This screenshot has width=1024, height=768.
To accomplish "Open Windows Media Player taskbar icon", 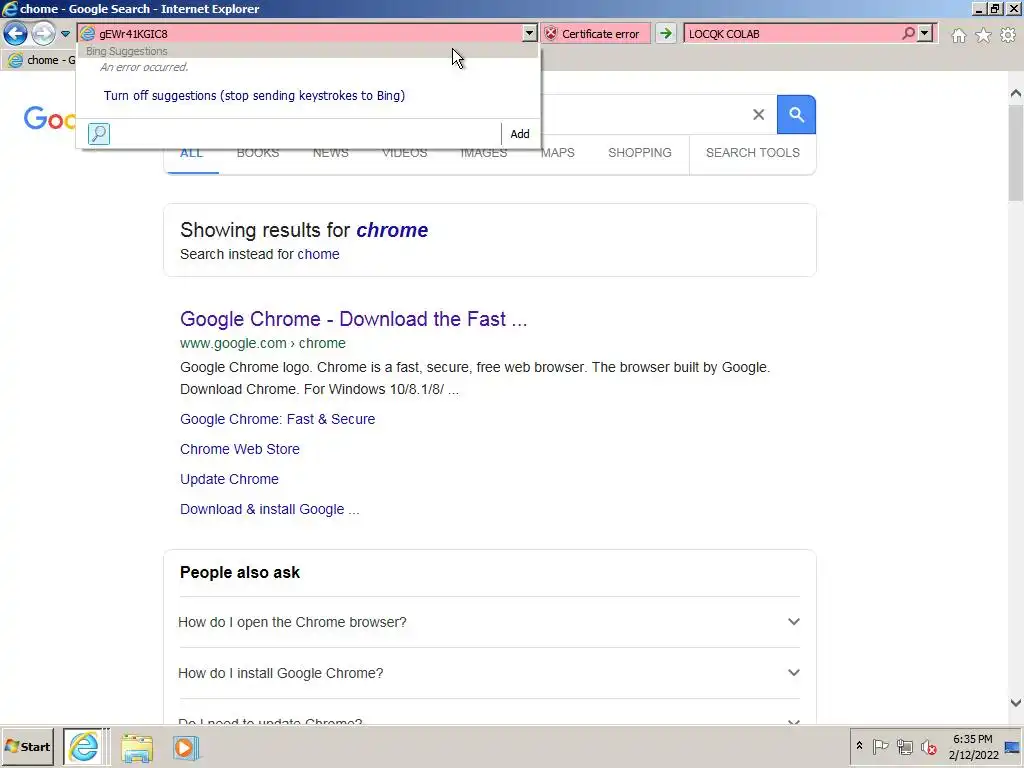I will point(185,748).
